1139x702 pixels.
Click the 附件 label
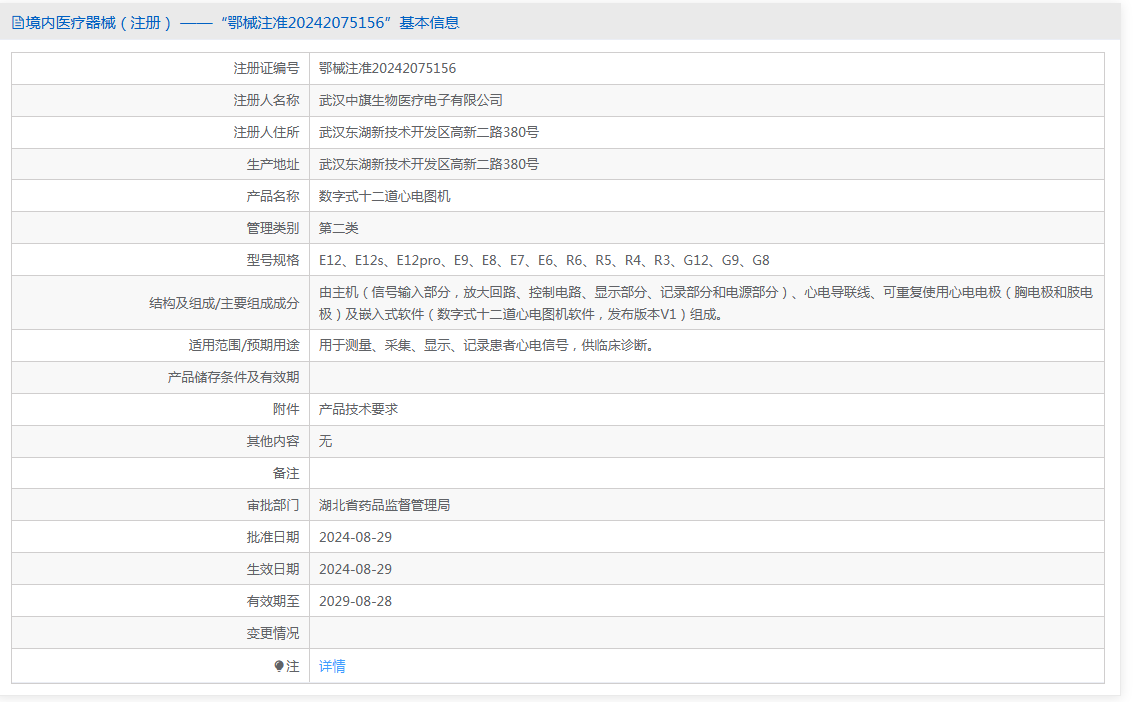pyautogui.click(x=285, y=409)
